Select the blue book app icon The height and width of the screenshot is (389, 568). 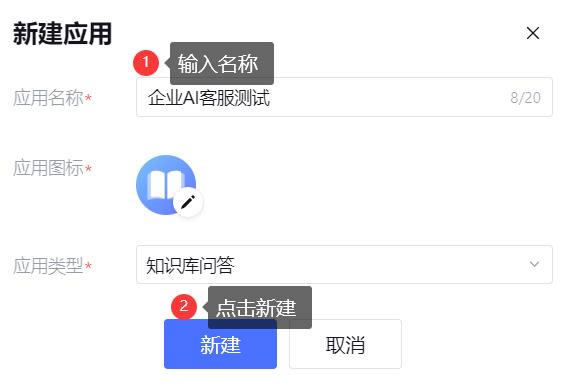click(166, 185)
